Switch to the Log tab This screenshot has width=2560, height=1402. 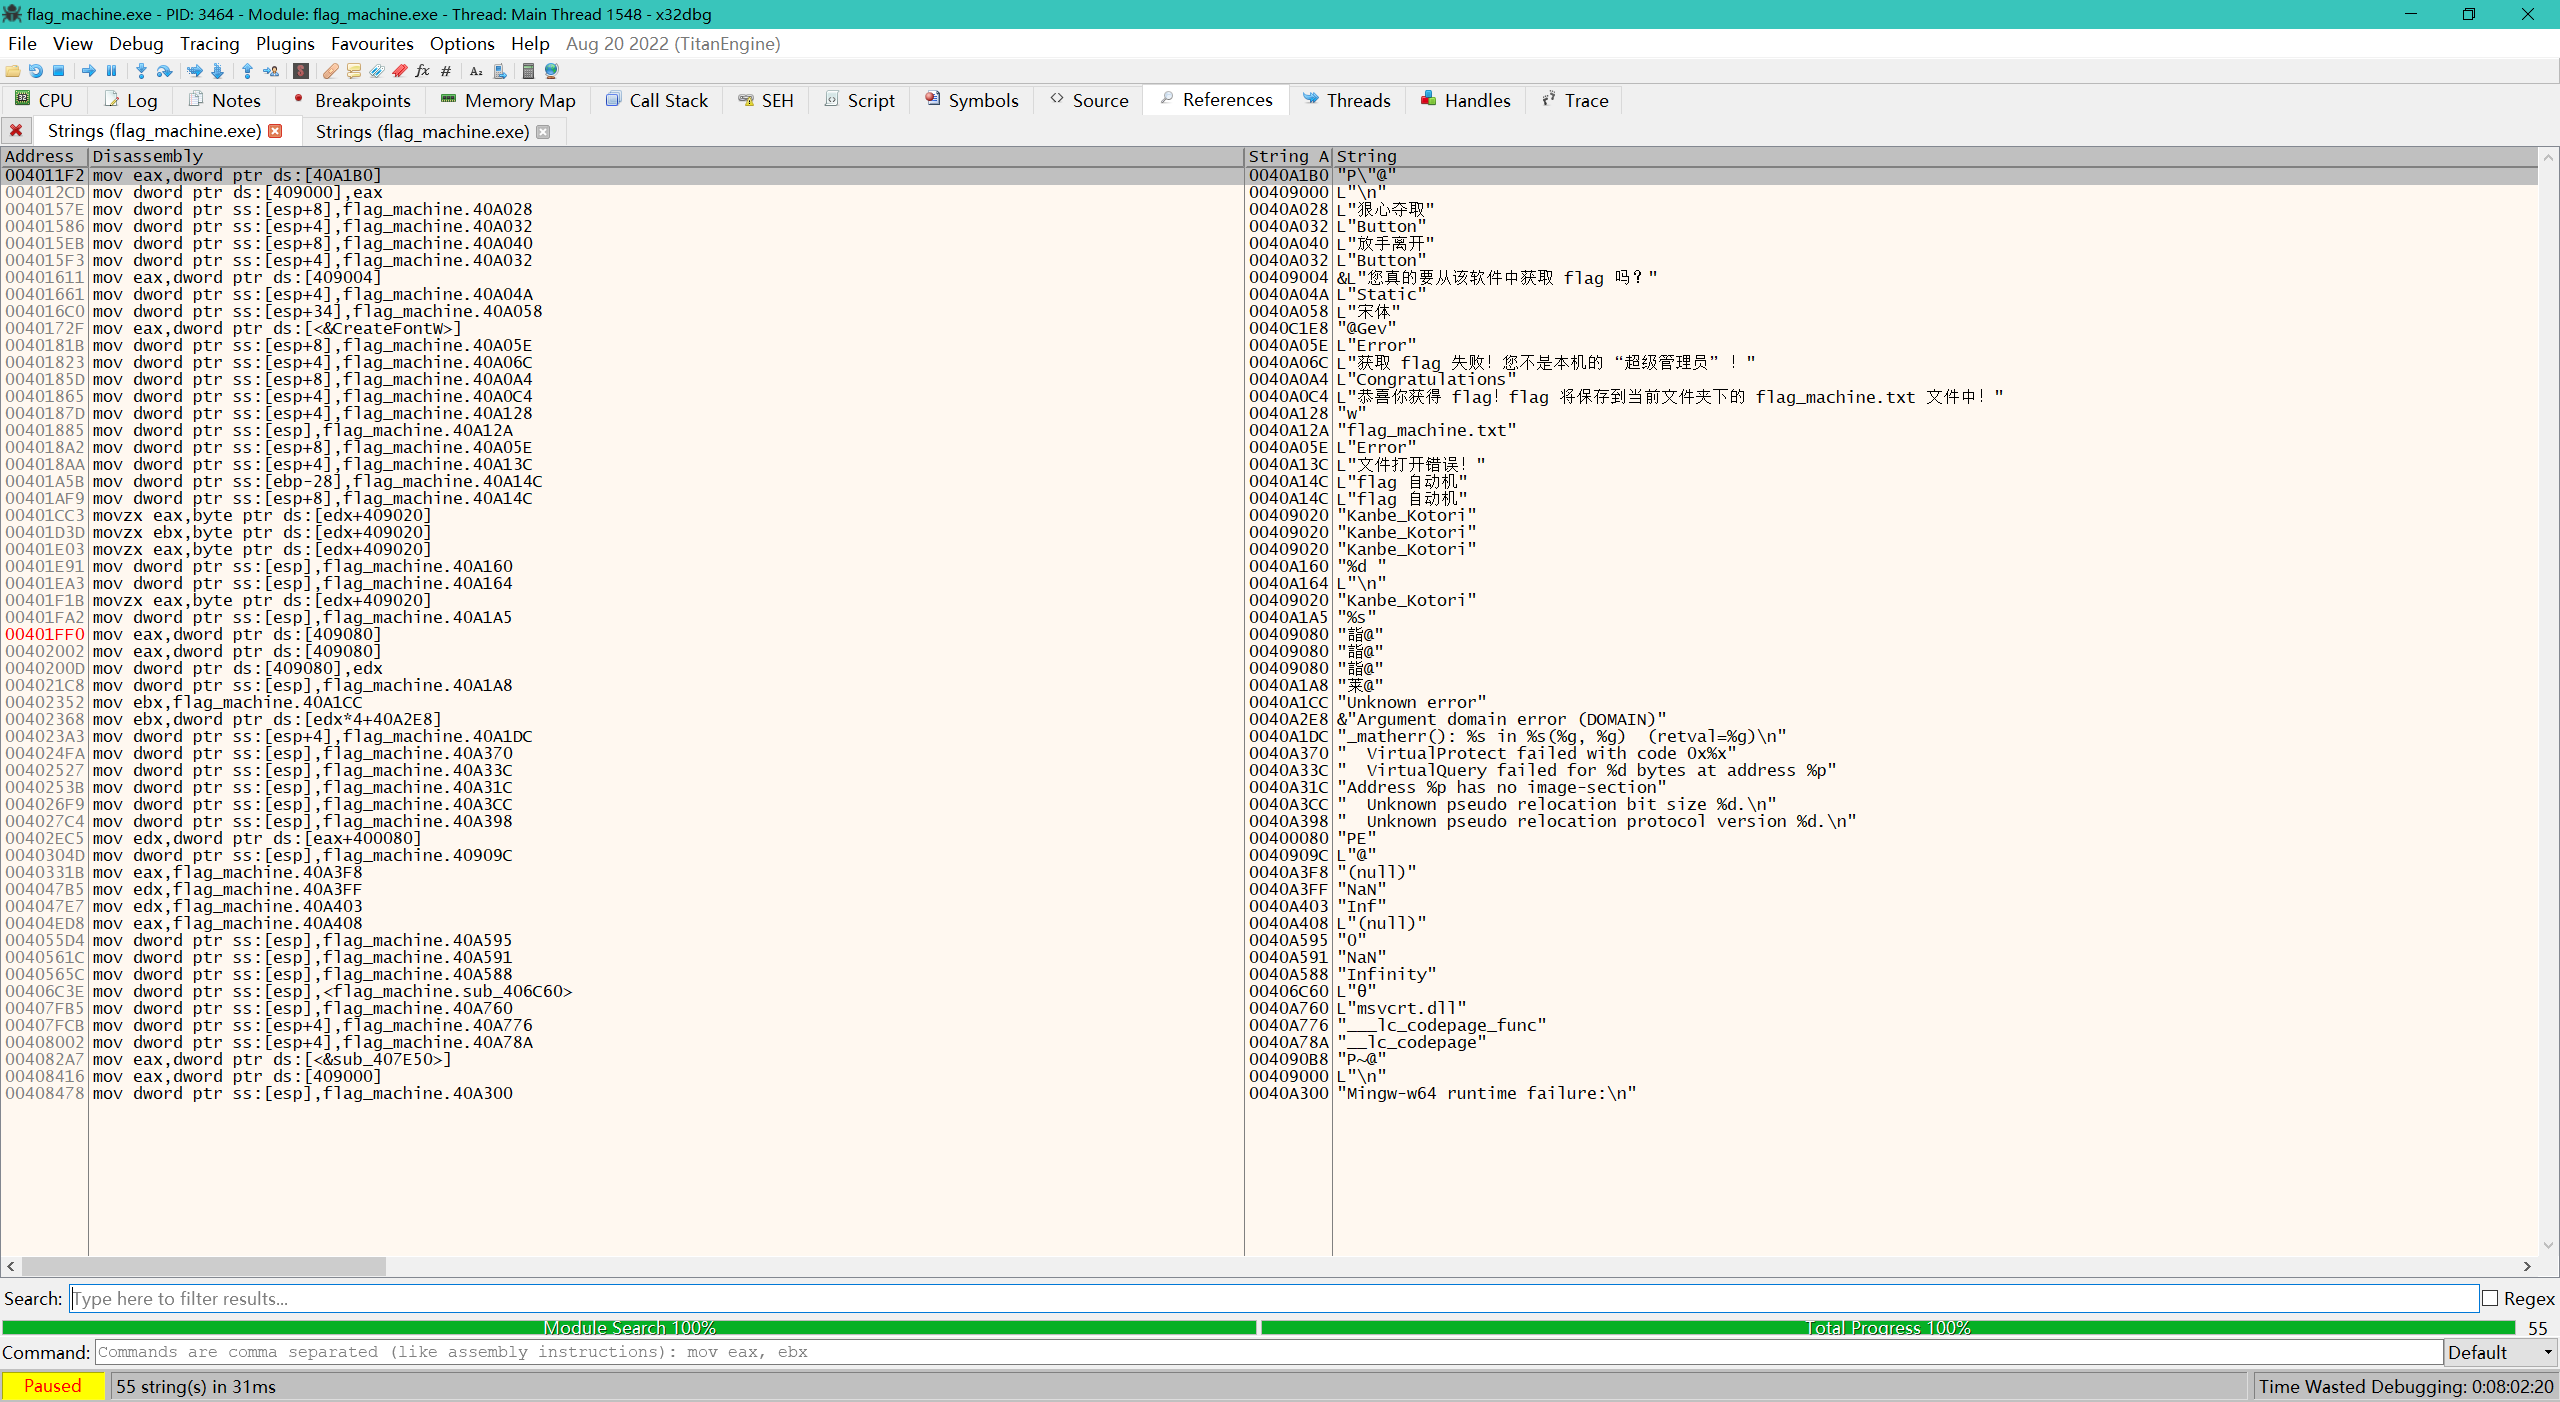[131, 100]
